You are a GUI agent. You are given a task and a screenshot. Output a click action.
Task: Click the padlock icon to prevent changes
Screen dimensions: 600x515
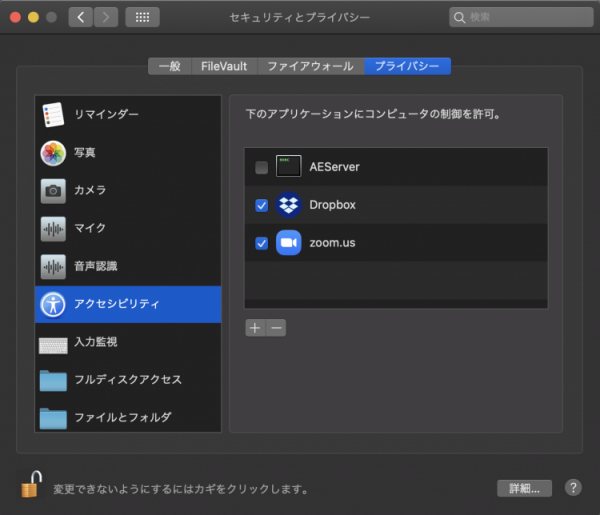click(x=31, y=484)
